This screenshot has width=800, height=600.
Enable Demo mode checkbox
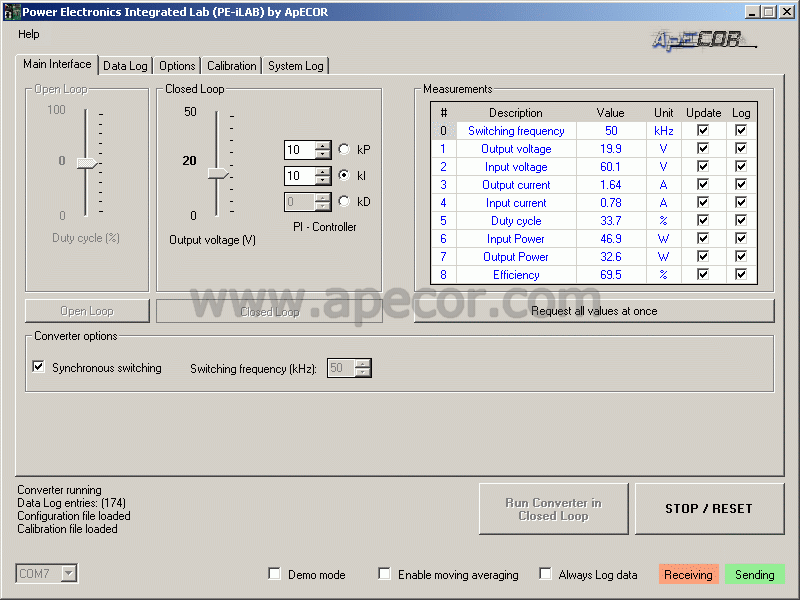point(274,573)
